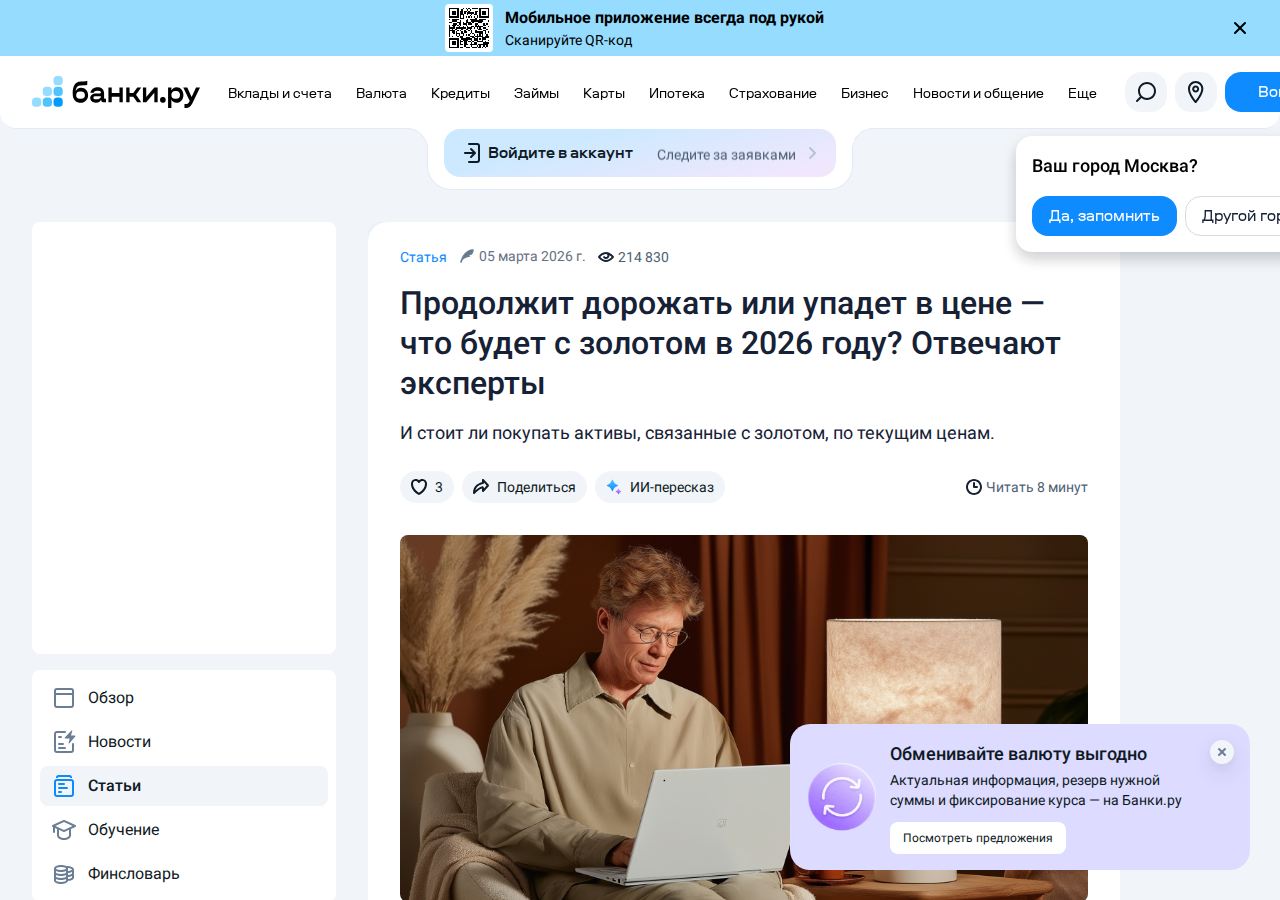The width and height of the screenshot is (1280, 900).
Task: Choose the Другой город button
Action: coord(1233,216)
